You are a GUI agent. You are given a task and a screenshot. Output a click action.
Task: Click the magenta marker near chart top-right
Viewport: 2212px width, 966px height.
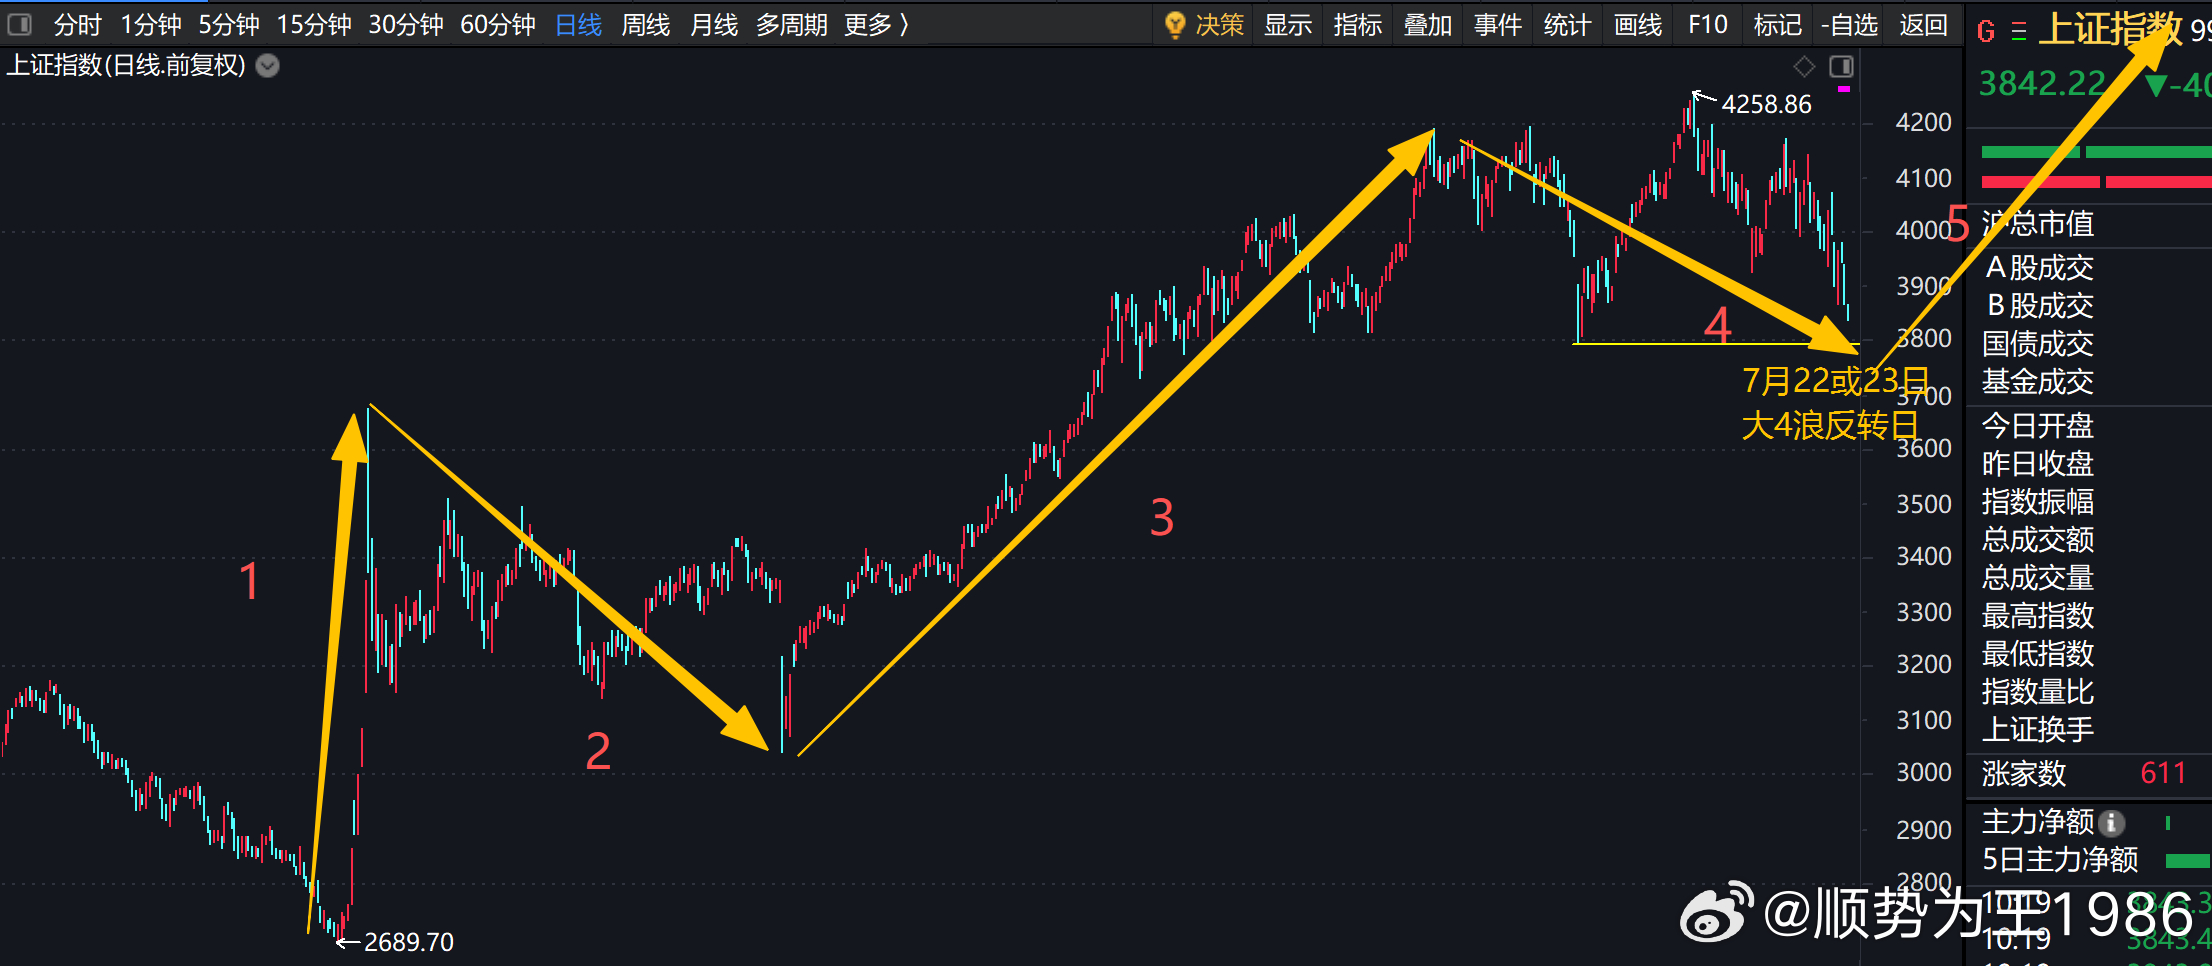coord(1844,89)
